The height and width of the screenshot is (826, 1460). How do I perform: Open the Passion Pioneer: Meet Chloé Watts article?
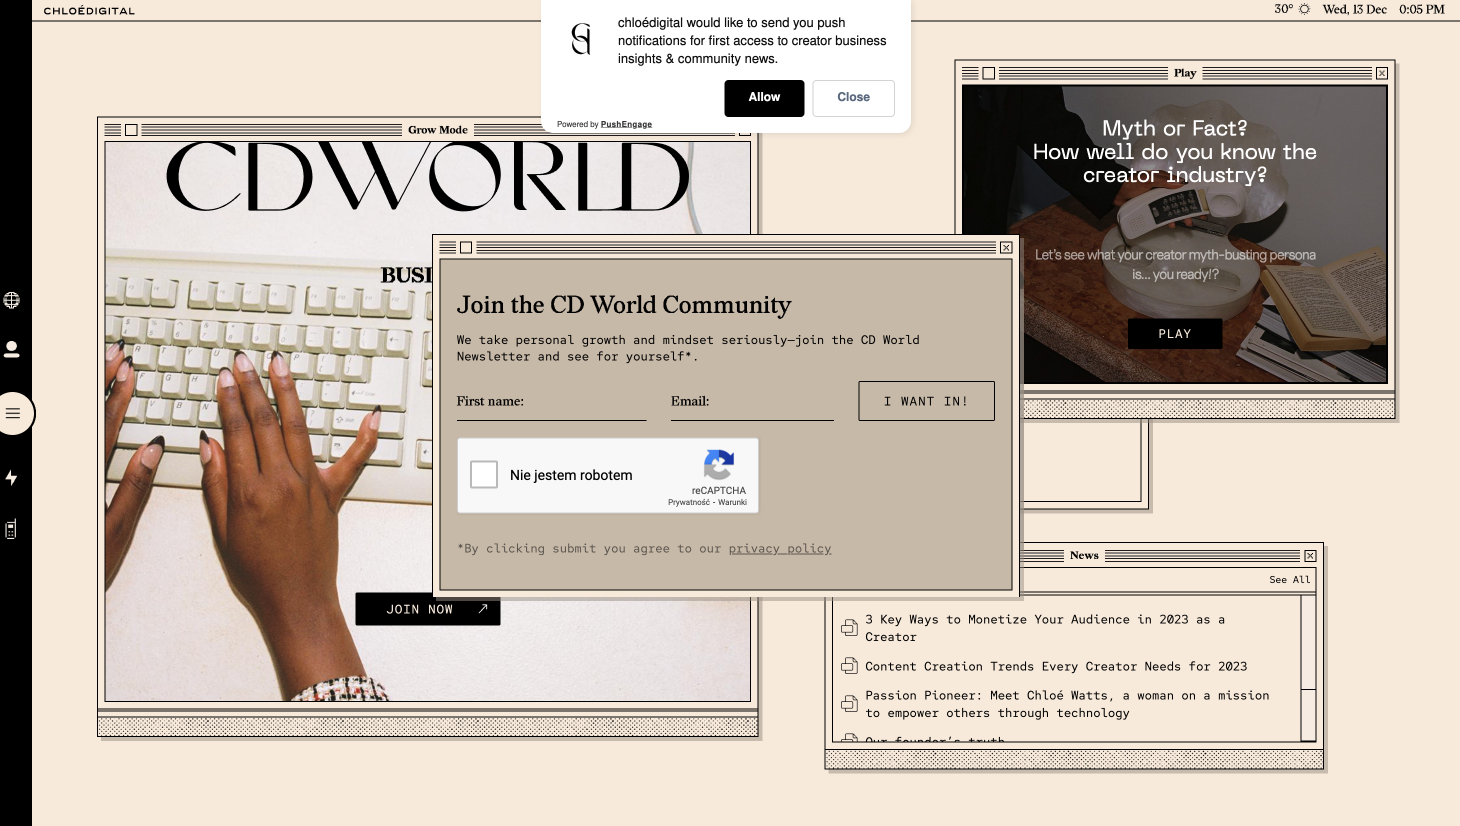(1067, 704)
